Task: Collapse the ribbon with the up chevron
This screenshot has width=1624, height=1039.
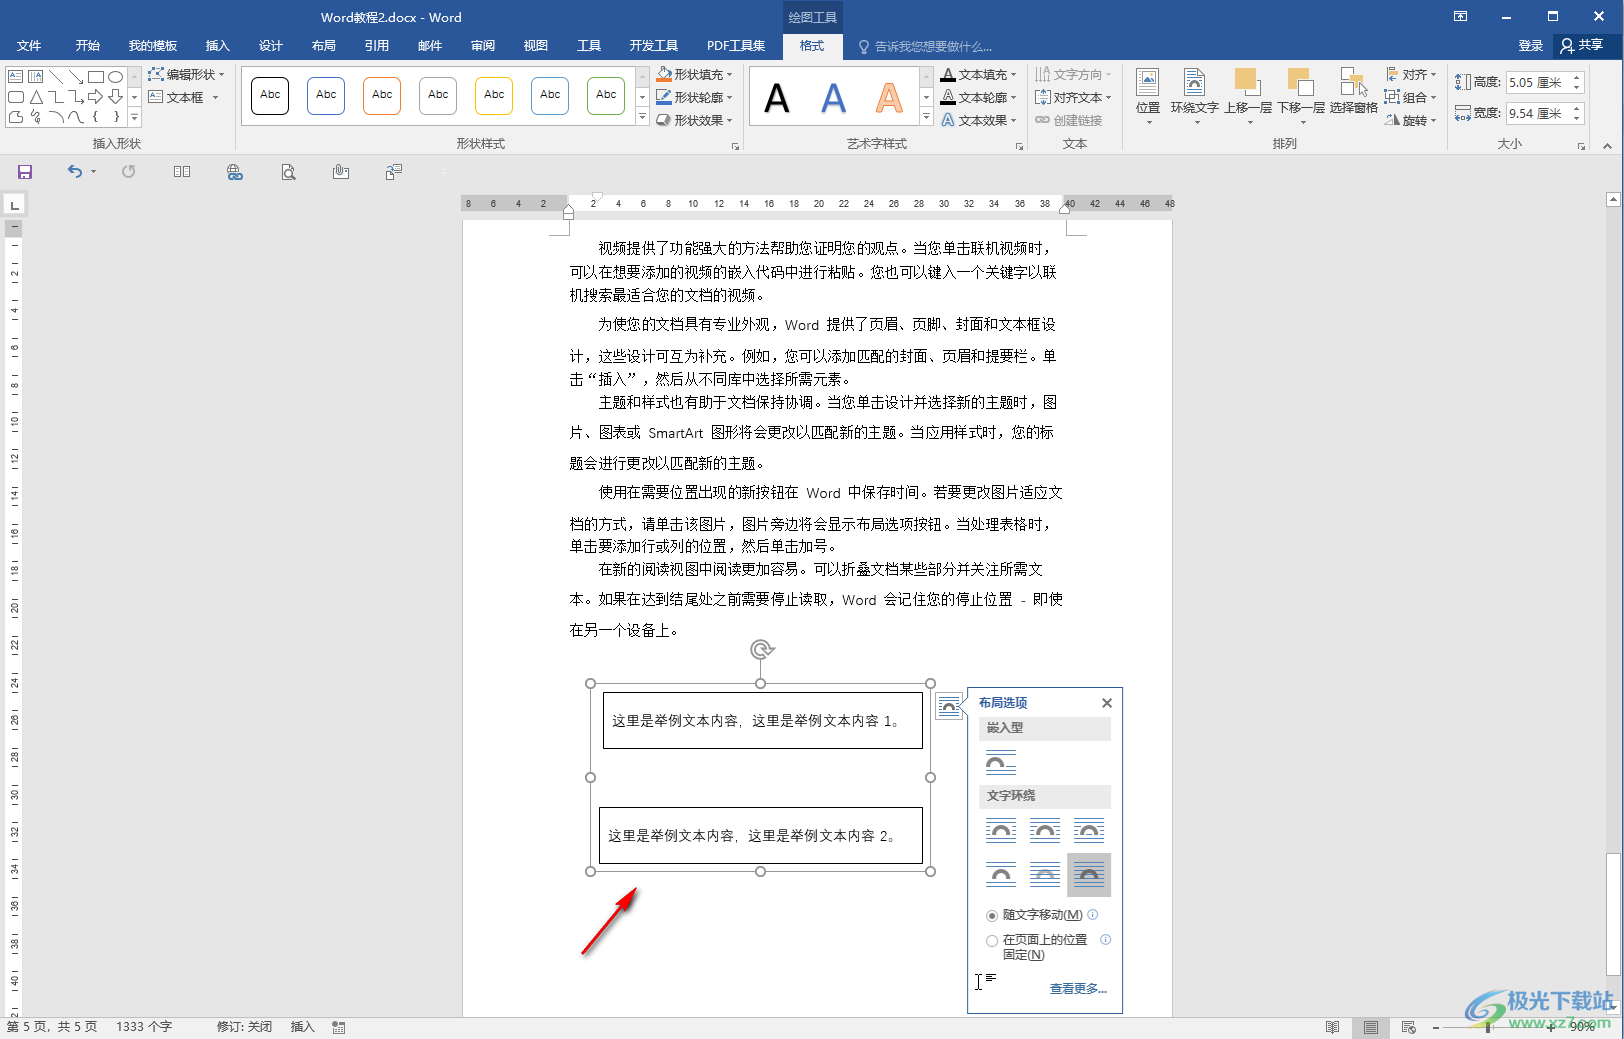Action: coord(1608,146)
